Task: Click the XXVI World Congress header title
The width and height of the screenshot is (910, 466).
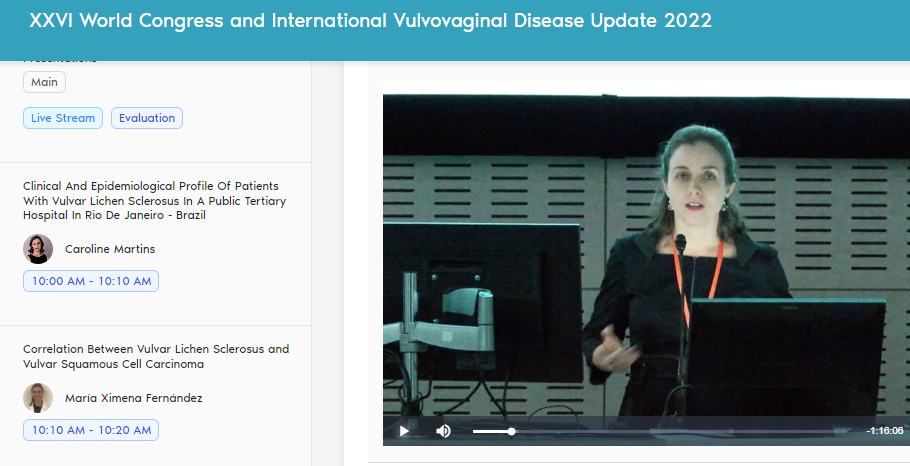Action: tap(370, 21)
